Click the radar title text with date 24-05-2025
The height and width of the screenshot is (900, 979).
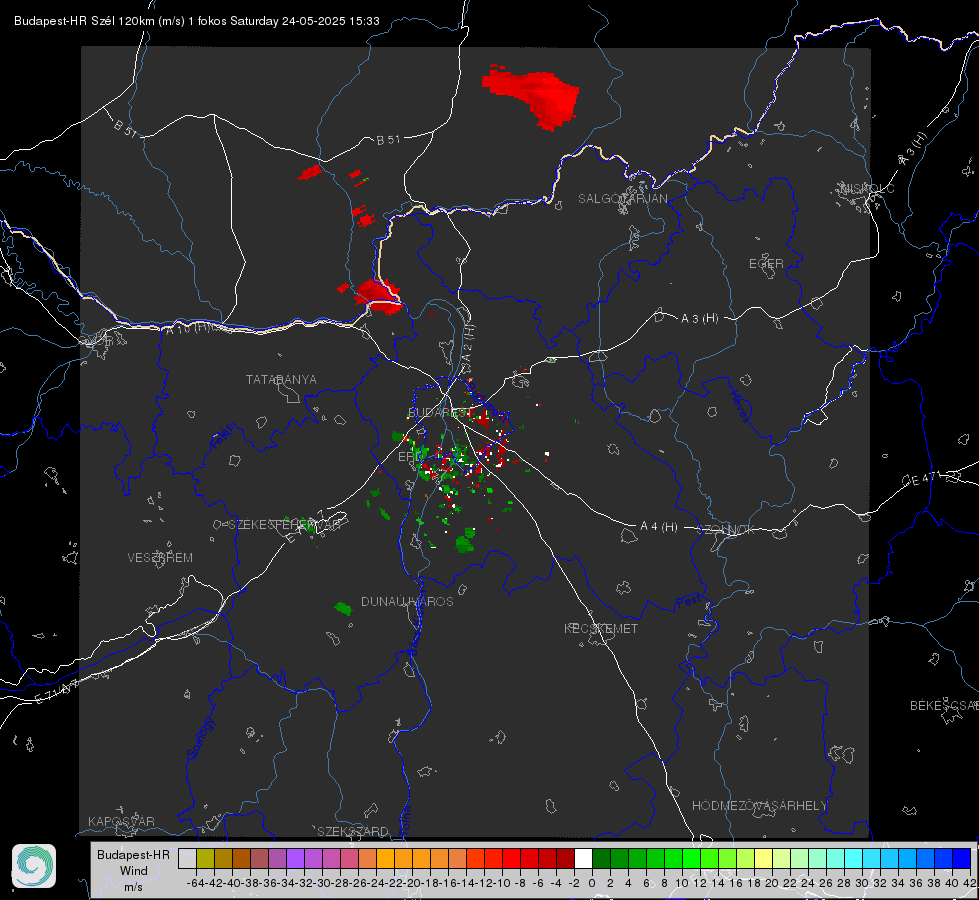197,21
